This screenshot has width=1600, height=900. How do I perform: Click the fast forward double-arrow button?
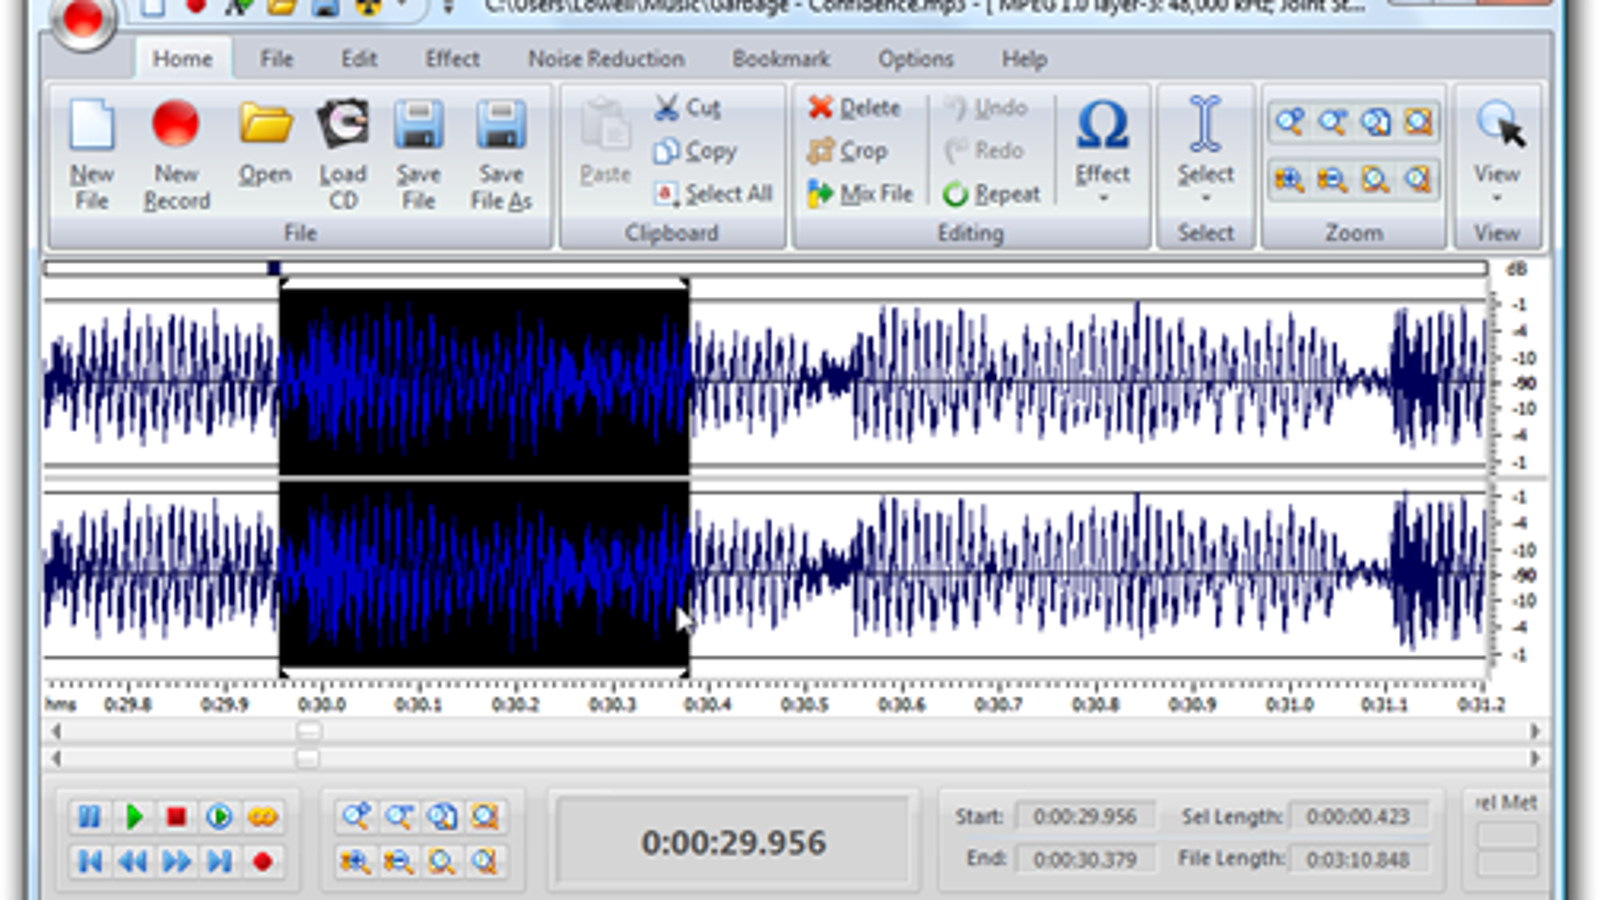click(176, 861)
